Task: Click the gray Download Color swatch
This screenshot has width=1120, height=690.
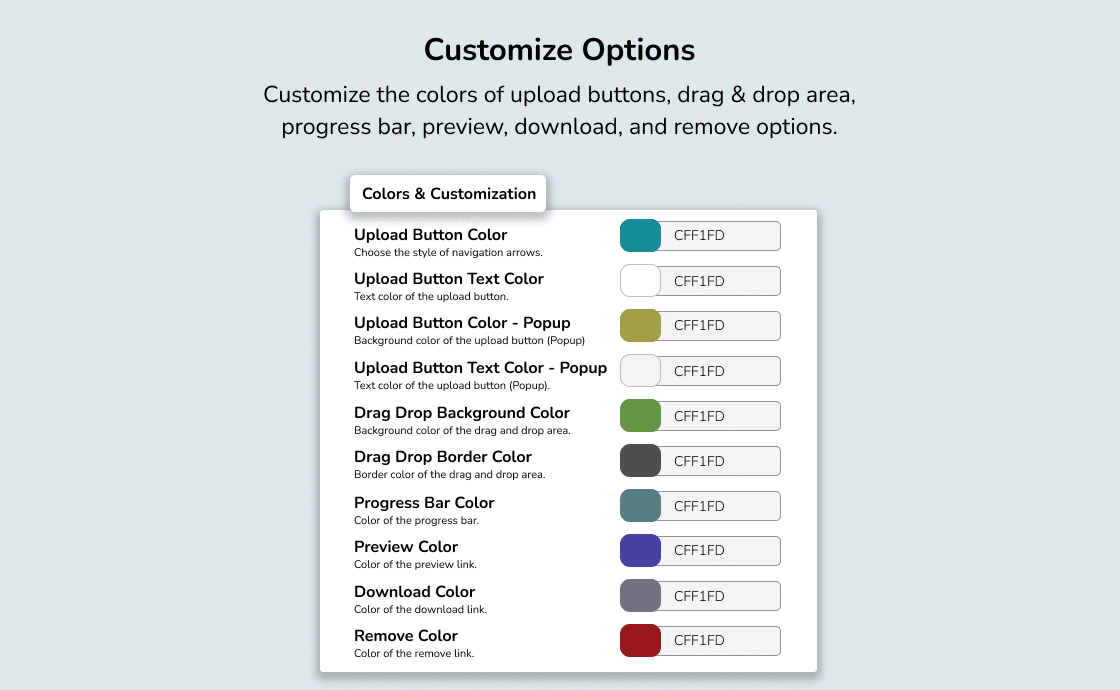Action: (640, 596)
